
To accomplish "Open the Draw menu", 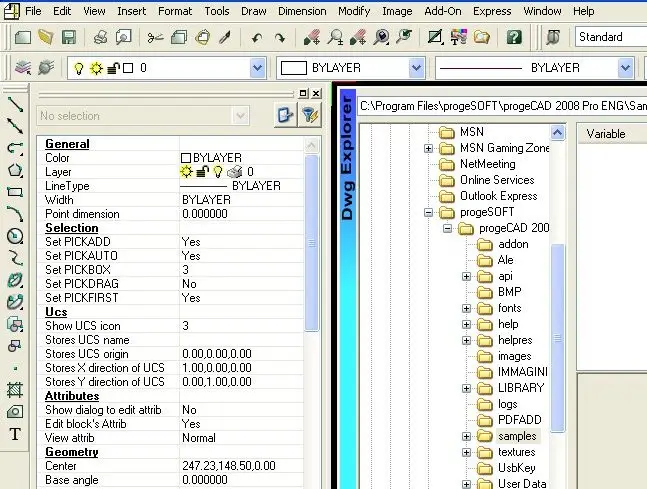I will coord(254,11).
